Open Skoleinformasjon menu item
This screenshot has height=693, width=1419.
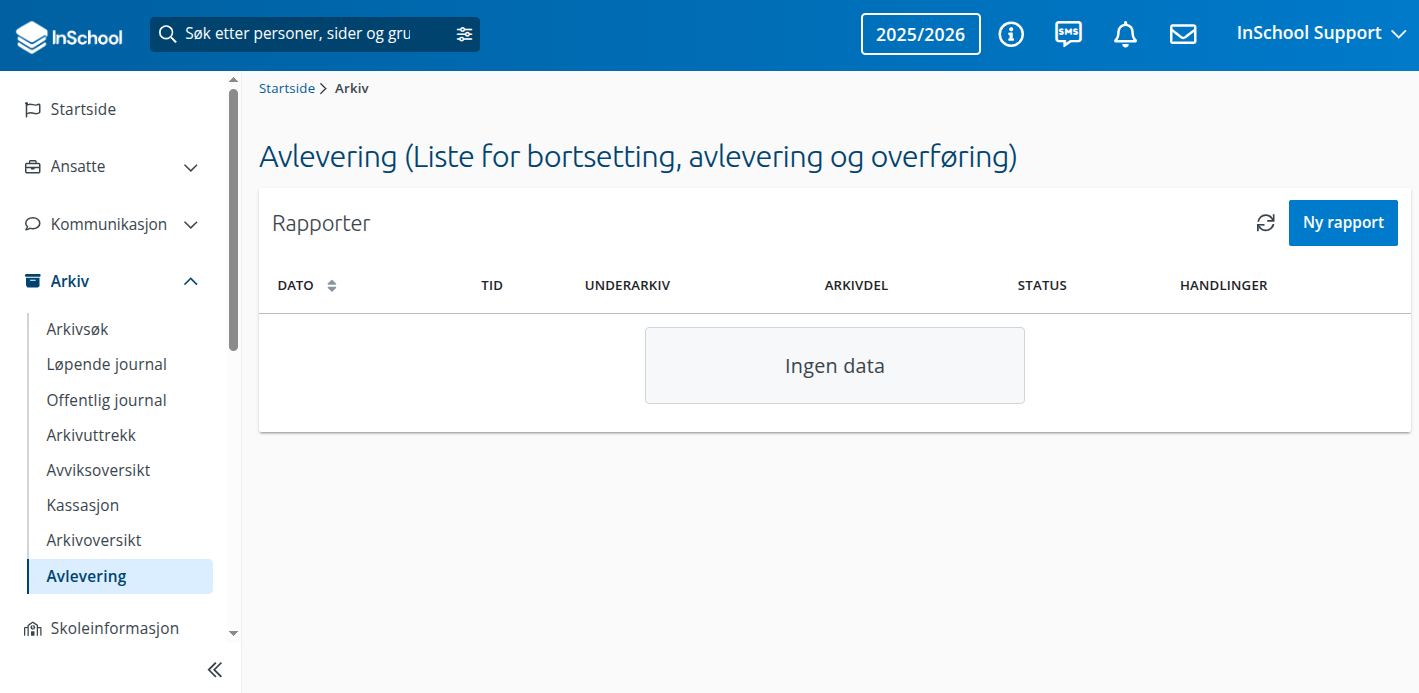tap(115, 629)
